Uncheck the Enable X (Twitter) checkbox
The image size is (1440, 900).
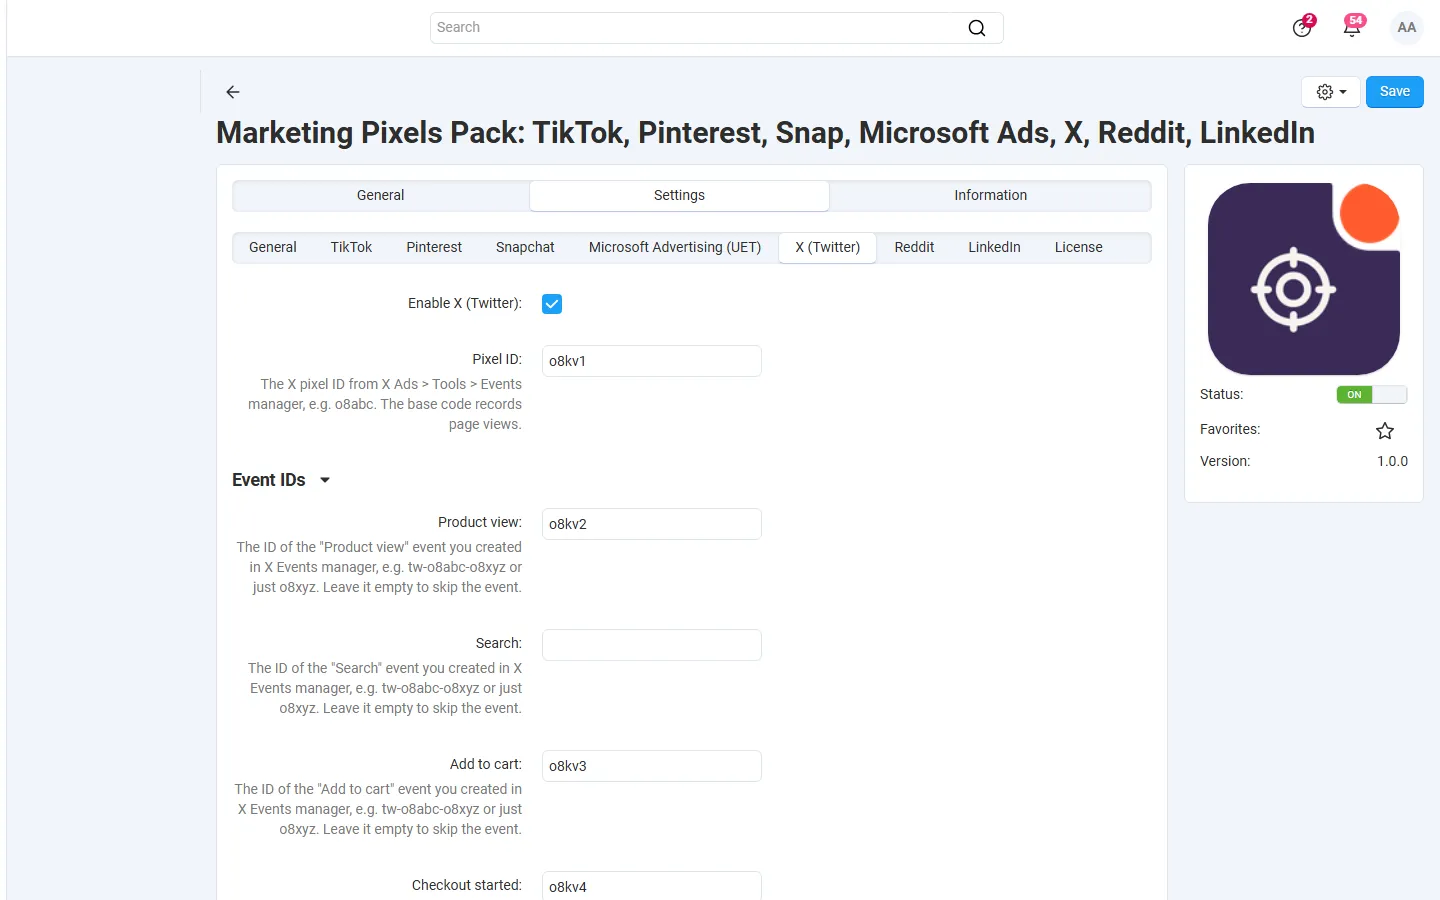[x=552, y=304]
